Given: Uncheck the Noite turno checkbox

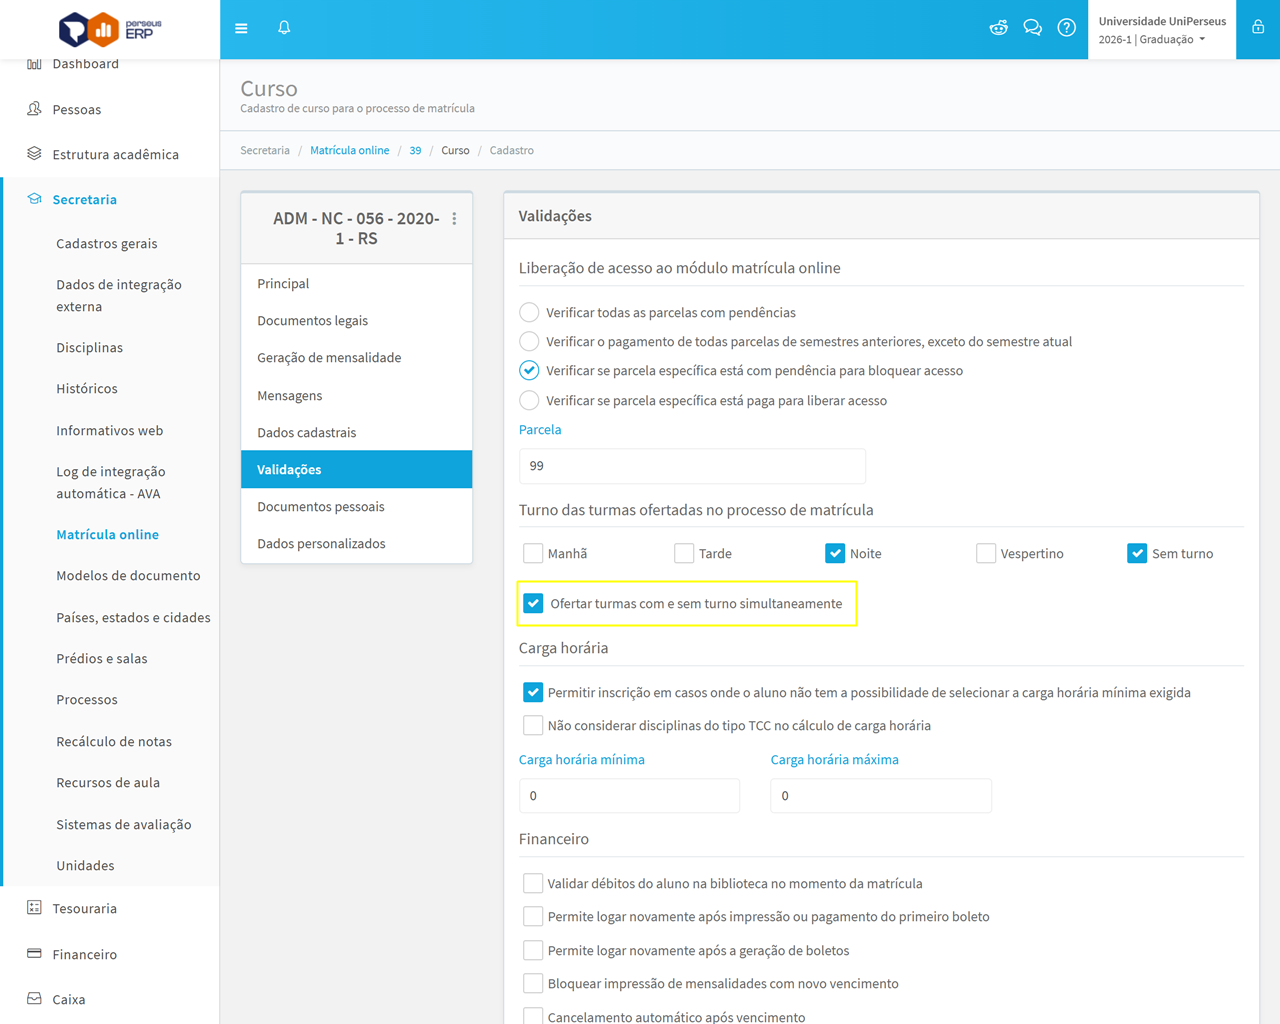Looking at the screenshot, I should point(835,553).
